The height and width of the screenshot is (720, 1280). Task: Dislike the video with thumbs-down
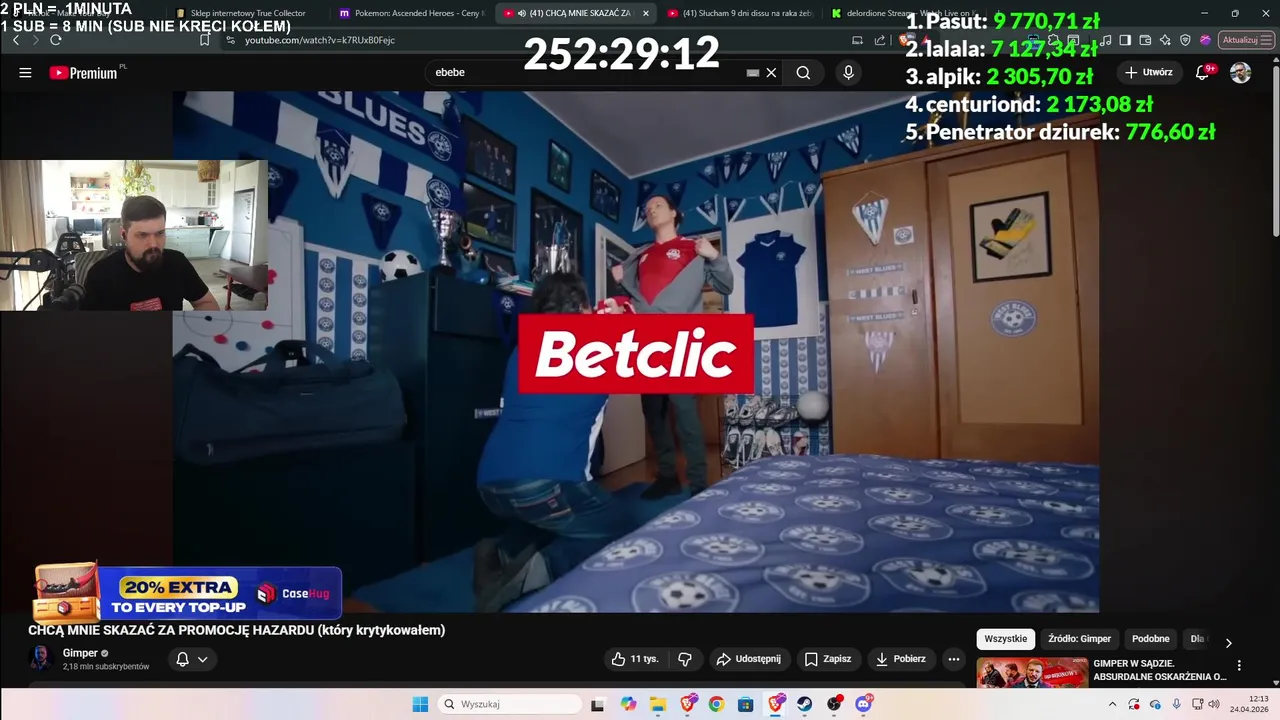pos(685,659)
